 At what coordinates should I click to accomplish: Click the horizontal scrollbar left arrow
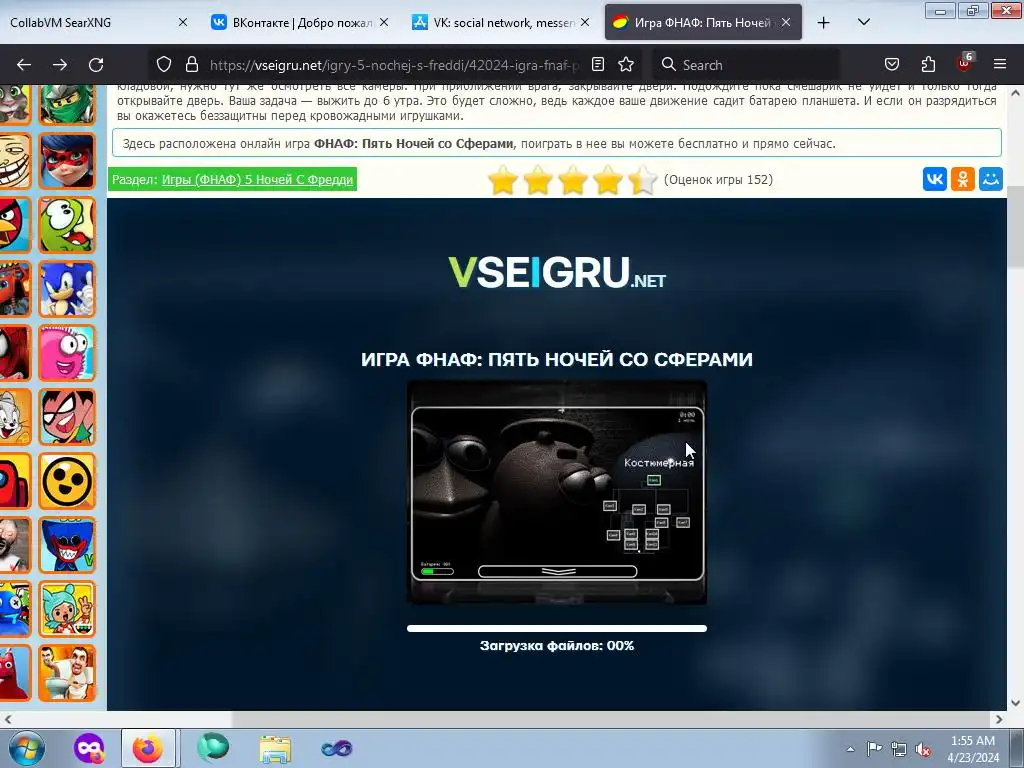pos(8,719)
